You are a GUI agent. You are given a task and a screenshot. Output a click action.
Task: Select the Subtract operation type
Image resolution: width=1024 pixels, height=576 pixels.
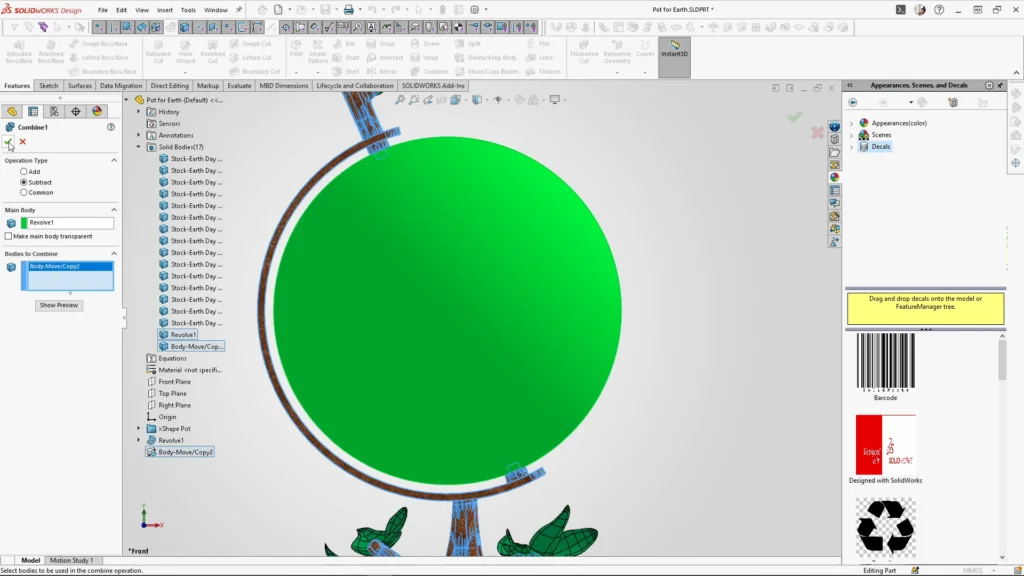pos(24,182)
